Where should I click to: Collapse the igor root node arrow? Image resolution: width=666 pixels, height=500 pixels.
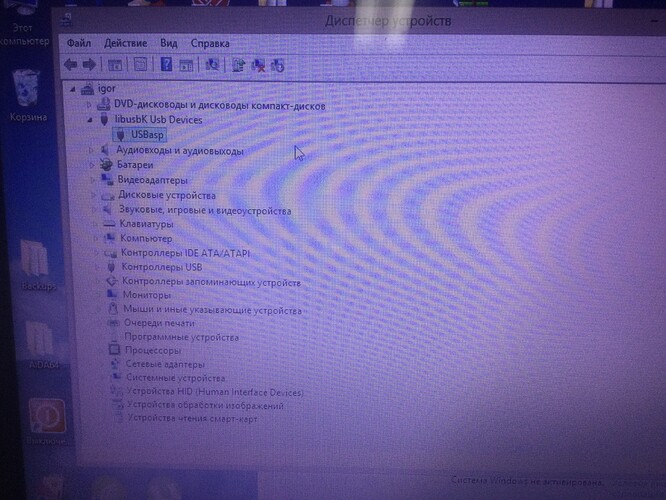click(x=73, y=89)
